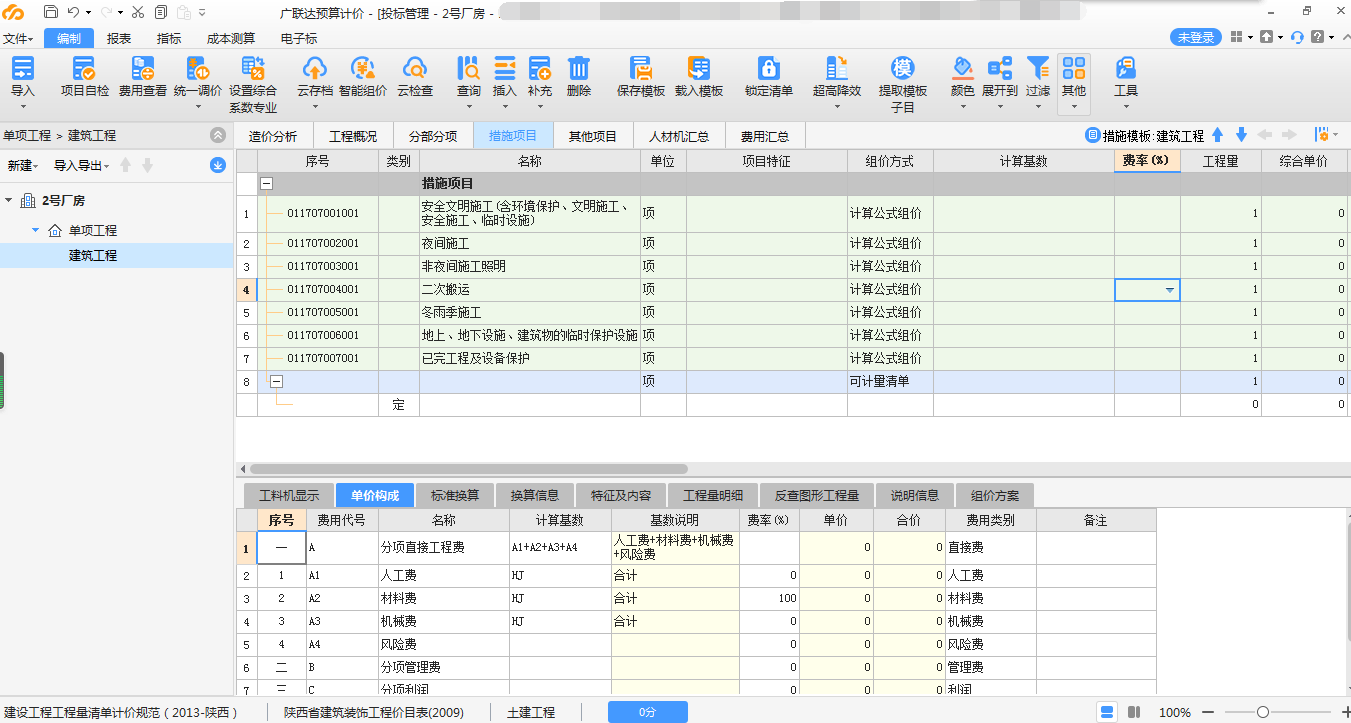Viewport: 1351px width, 723px height.
Task: Click 锁定清单 lock list icon
Action: tap(769, 68)
